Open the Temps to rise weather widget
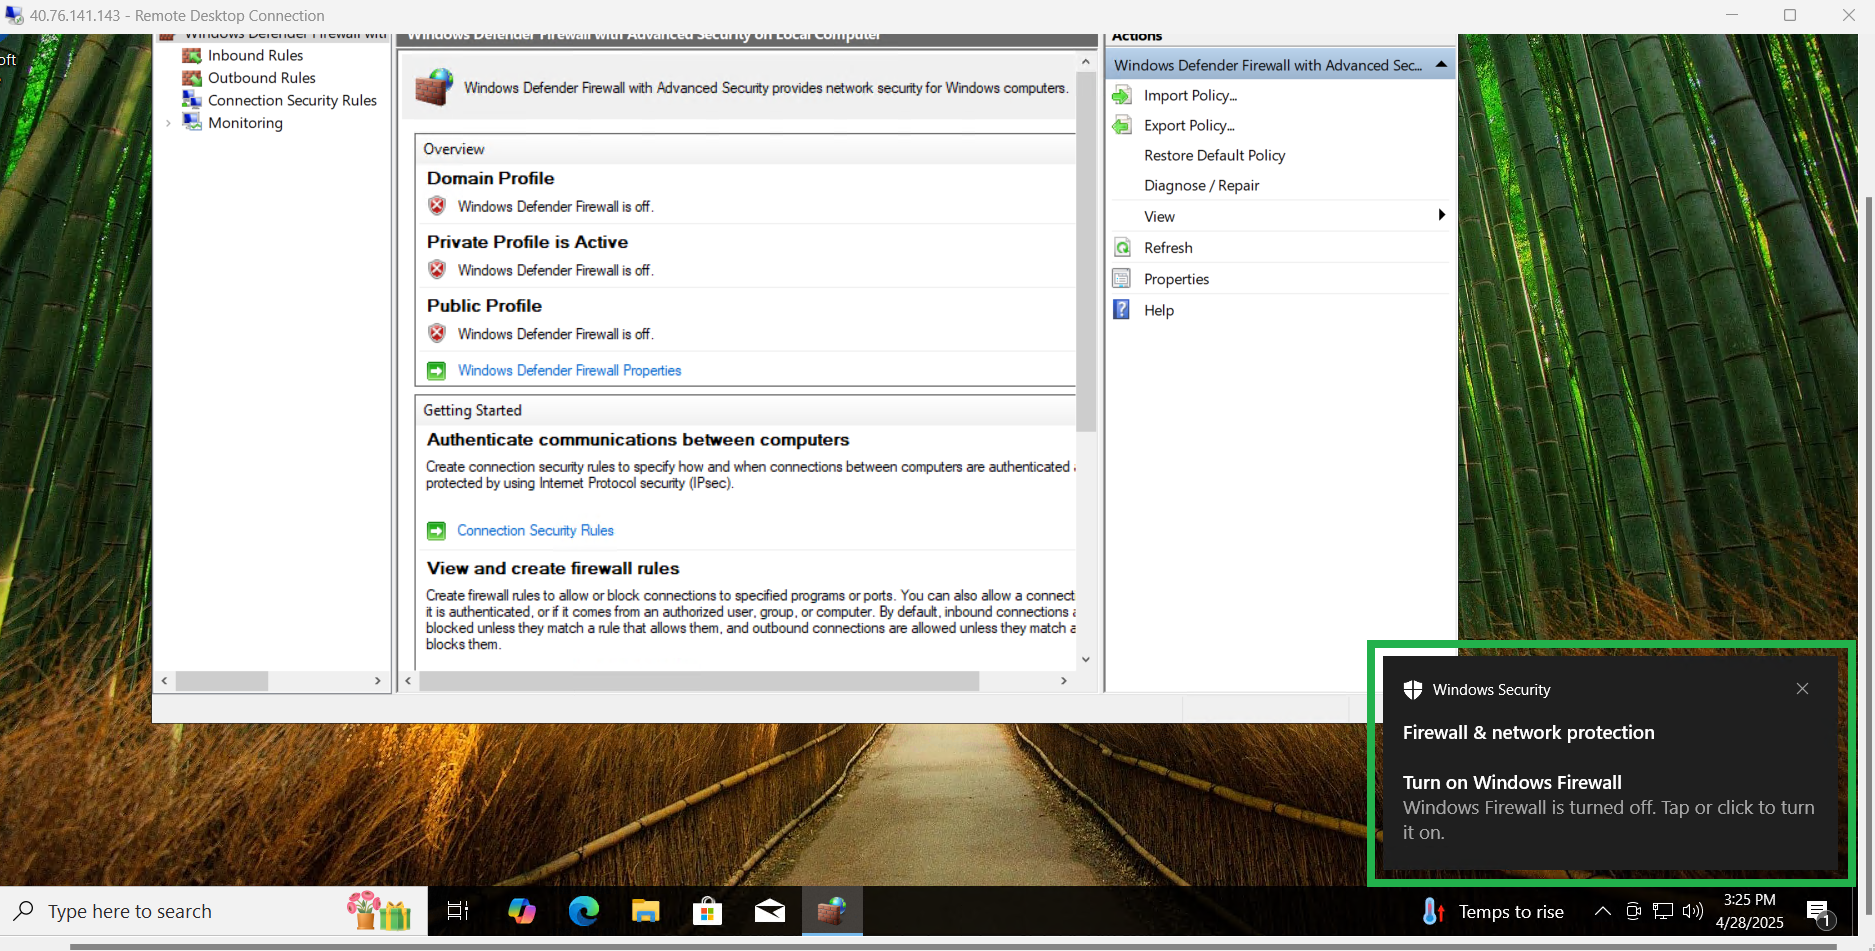 [1493, 912]
